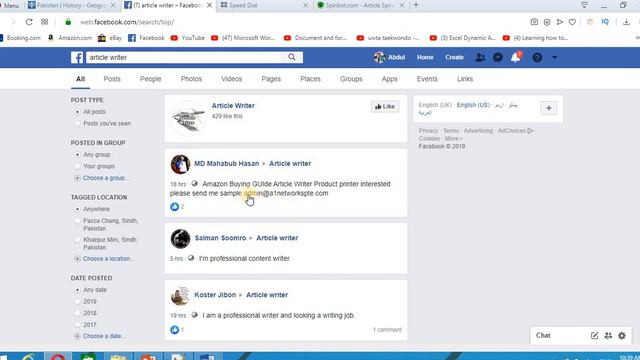Open the YouTube bookmark

(x=188, y=38)
